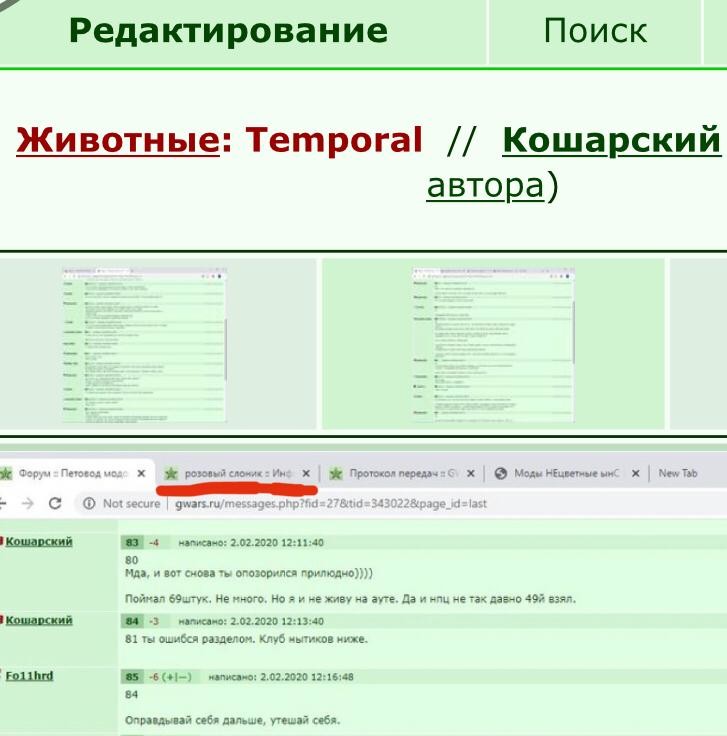Viewport: 727px width, 736px height.
Task: Click post number 85 badge
Action: pos(132,677)
